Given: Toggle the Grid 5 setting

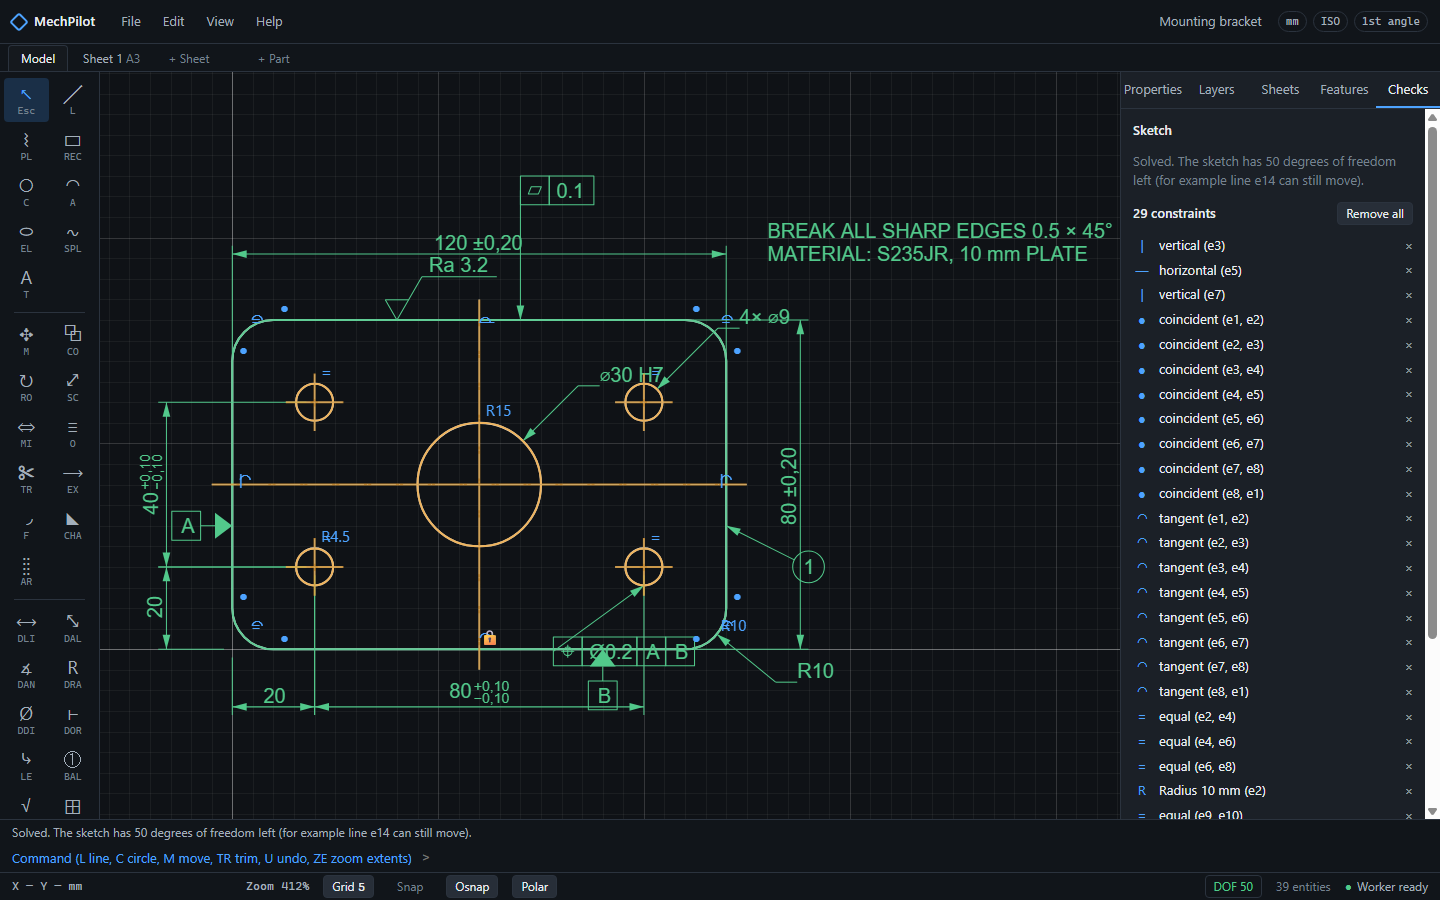Looking at the screenshot, I should 349,887.
